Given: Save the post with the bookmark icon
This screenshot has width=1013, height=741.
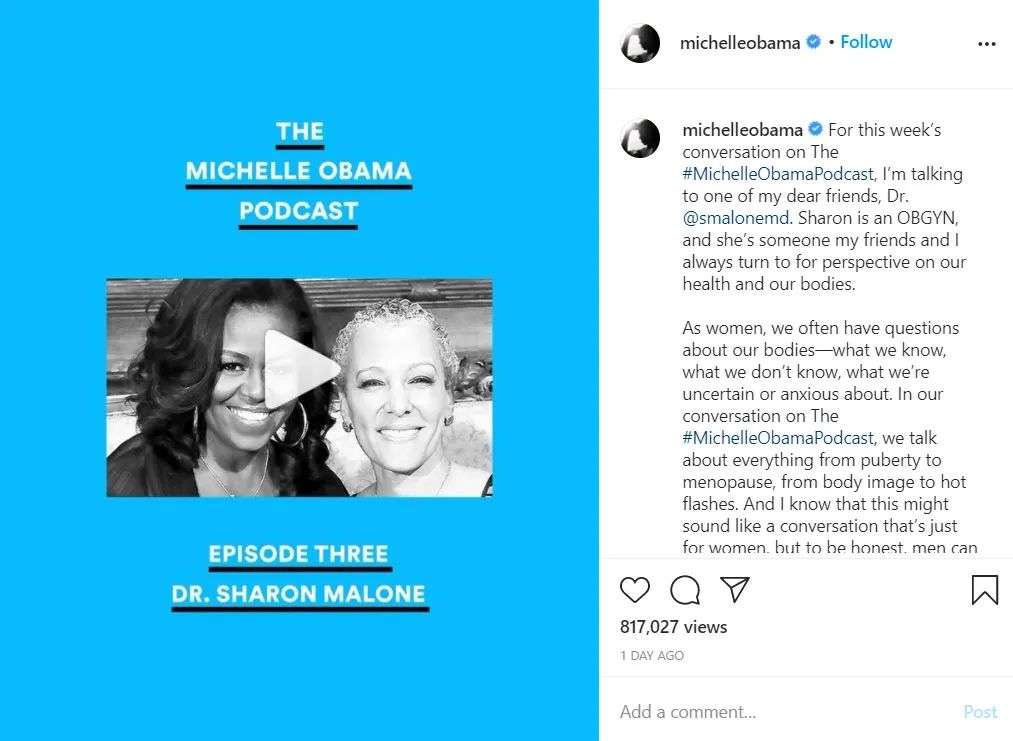Looking at the screenshot, I should click(985, 589).
